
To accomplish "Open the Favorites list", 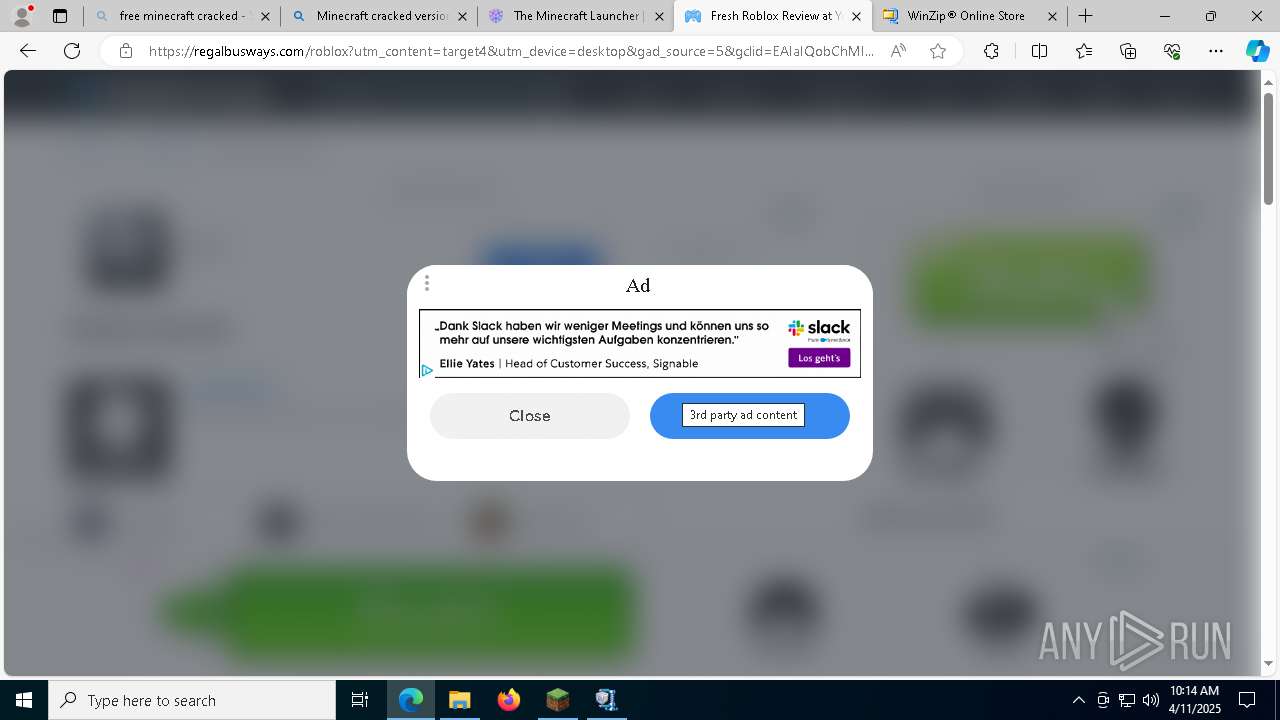I will click(1084, 51).
